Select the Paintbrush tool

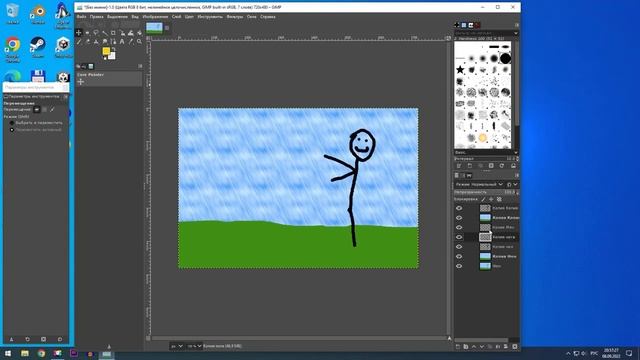click(79, 42)
